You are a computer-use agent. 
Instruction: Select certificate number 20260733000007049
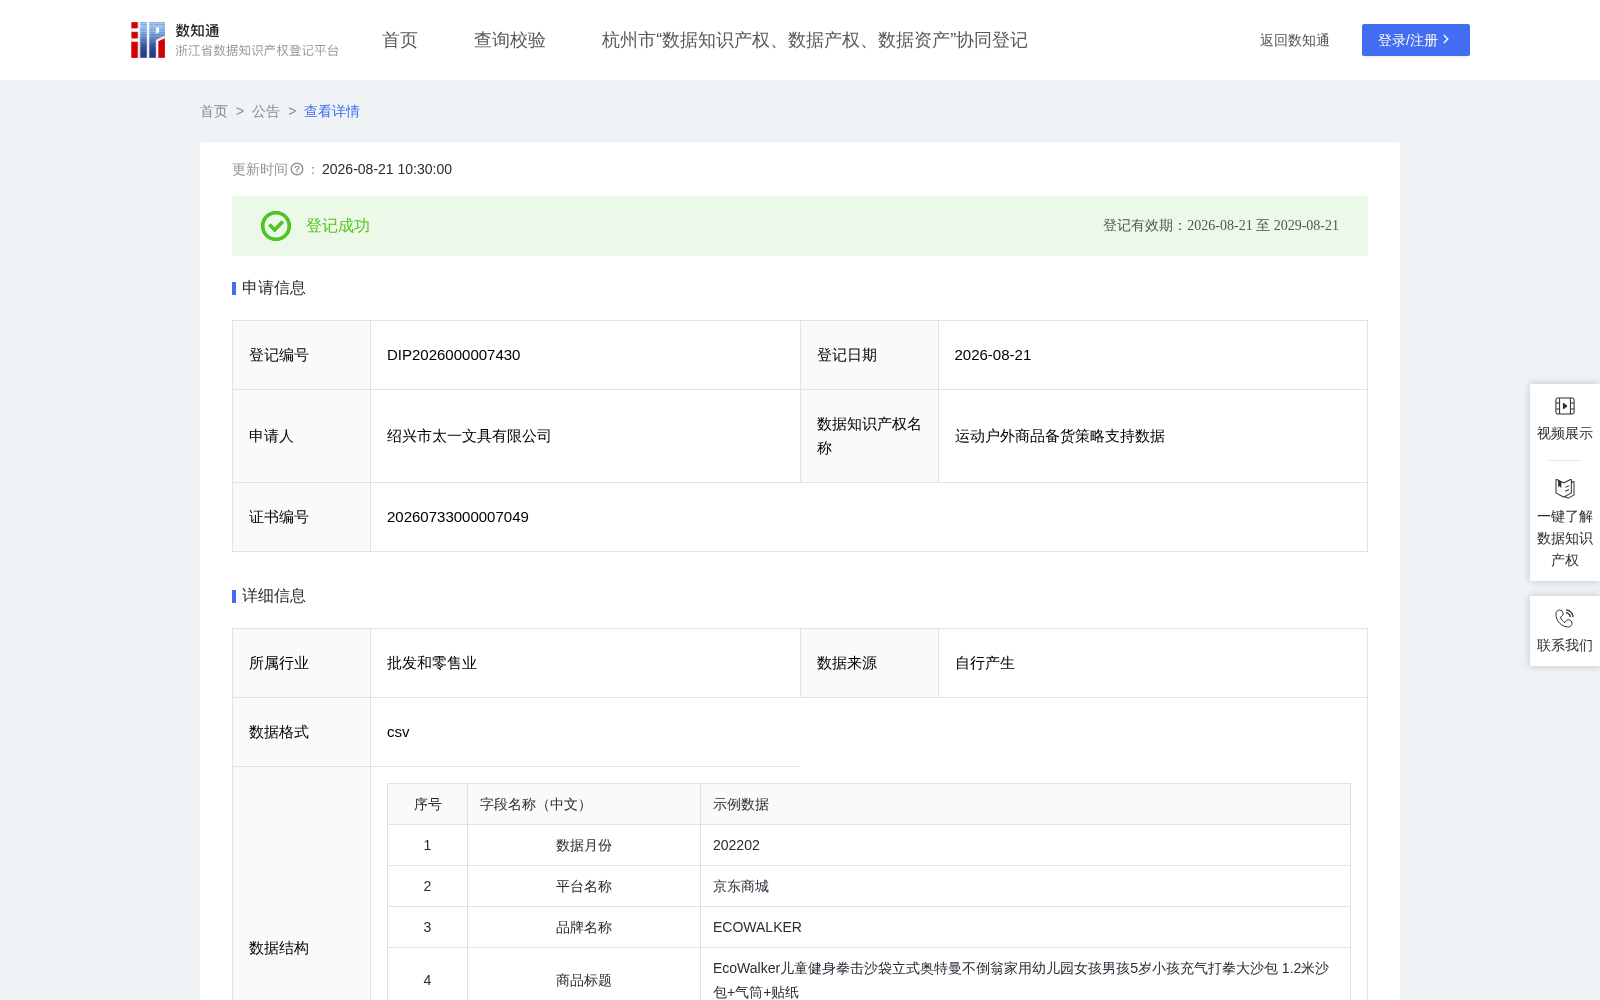click(x=458, y=517)
